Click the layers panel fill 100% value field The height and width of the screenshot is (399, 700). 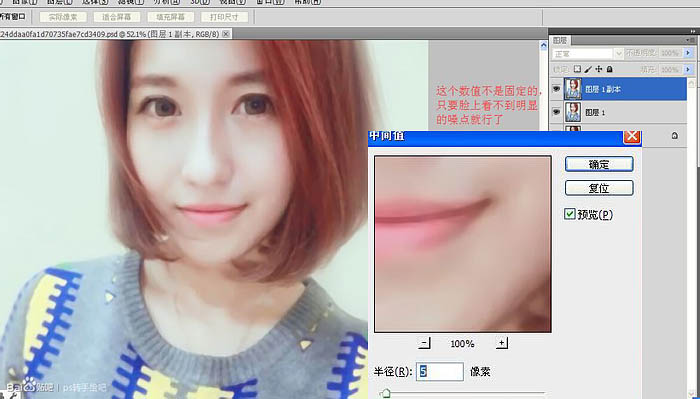[670, 69]
